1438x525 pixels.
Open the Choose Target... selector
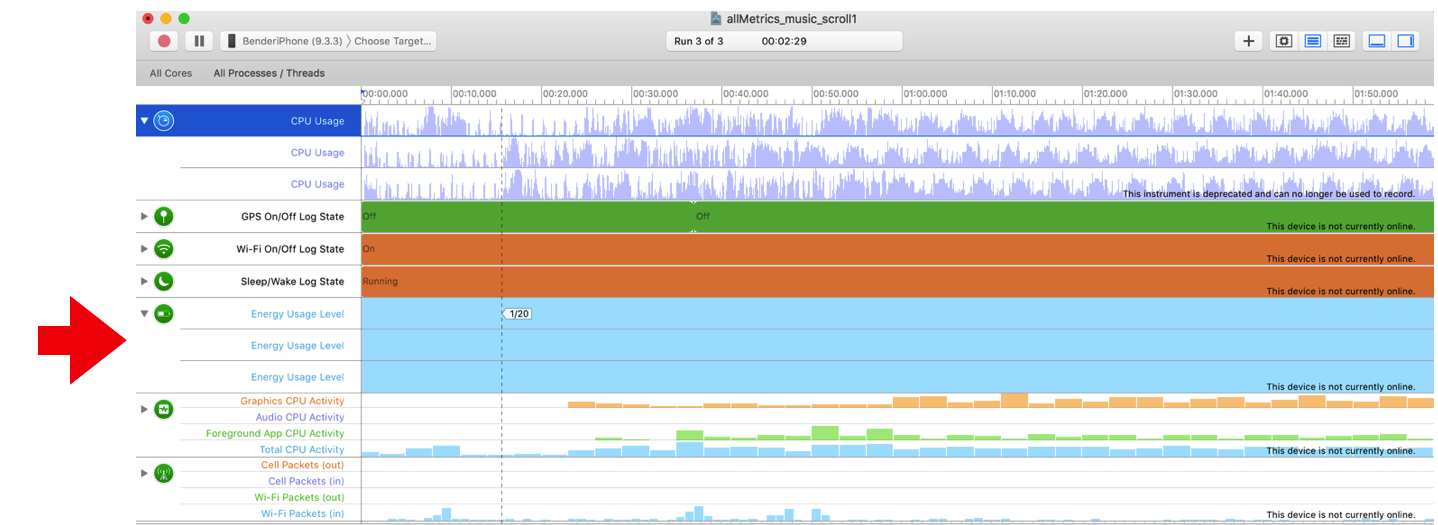(392, 41)
